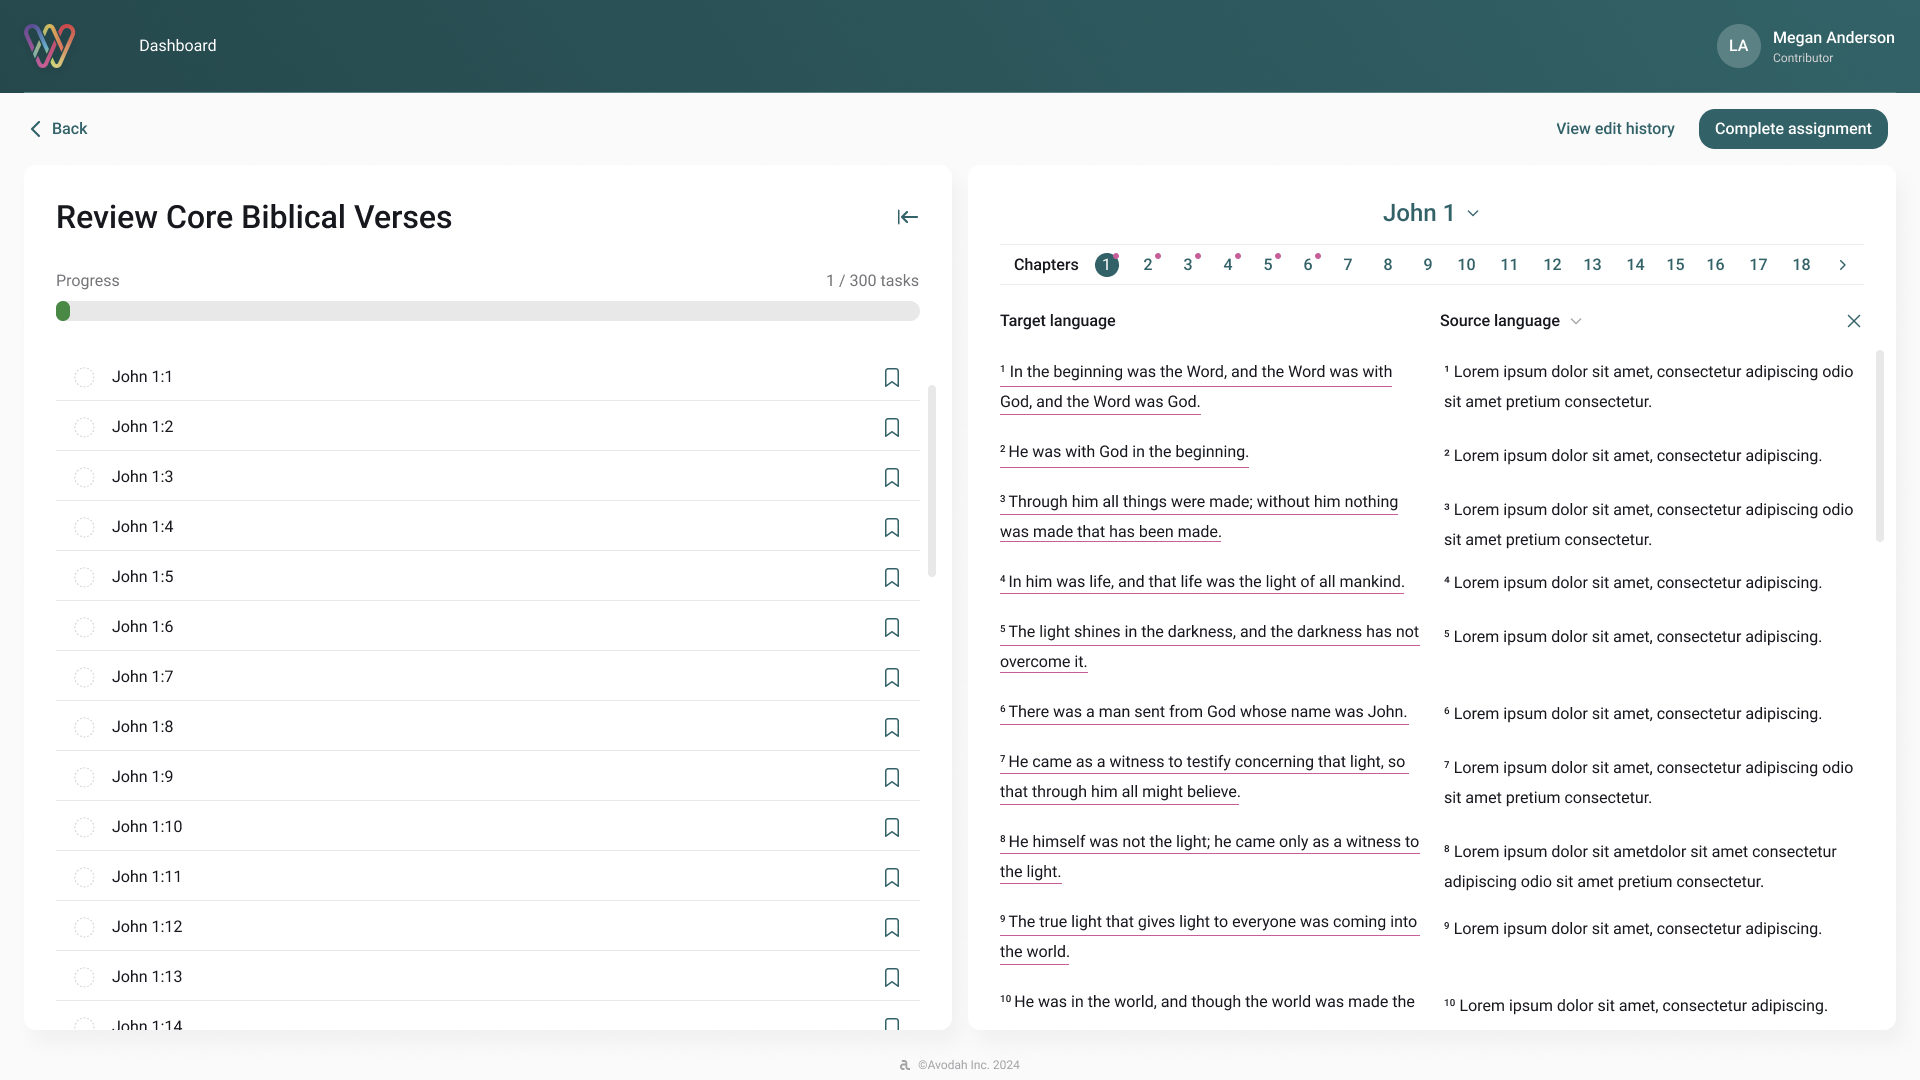This screenshot has width=1920, height=1080.
Task: Go back using the arrow icon
Action: 36,129
